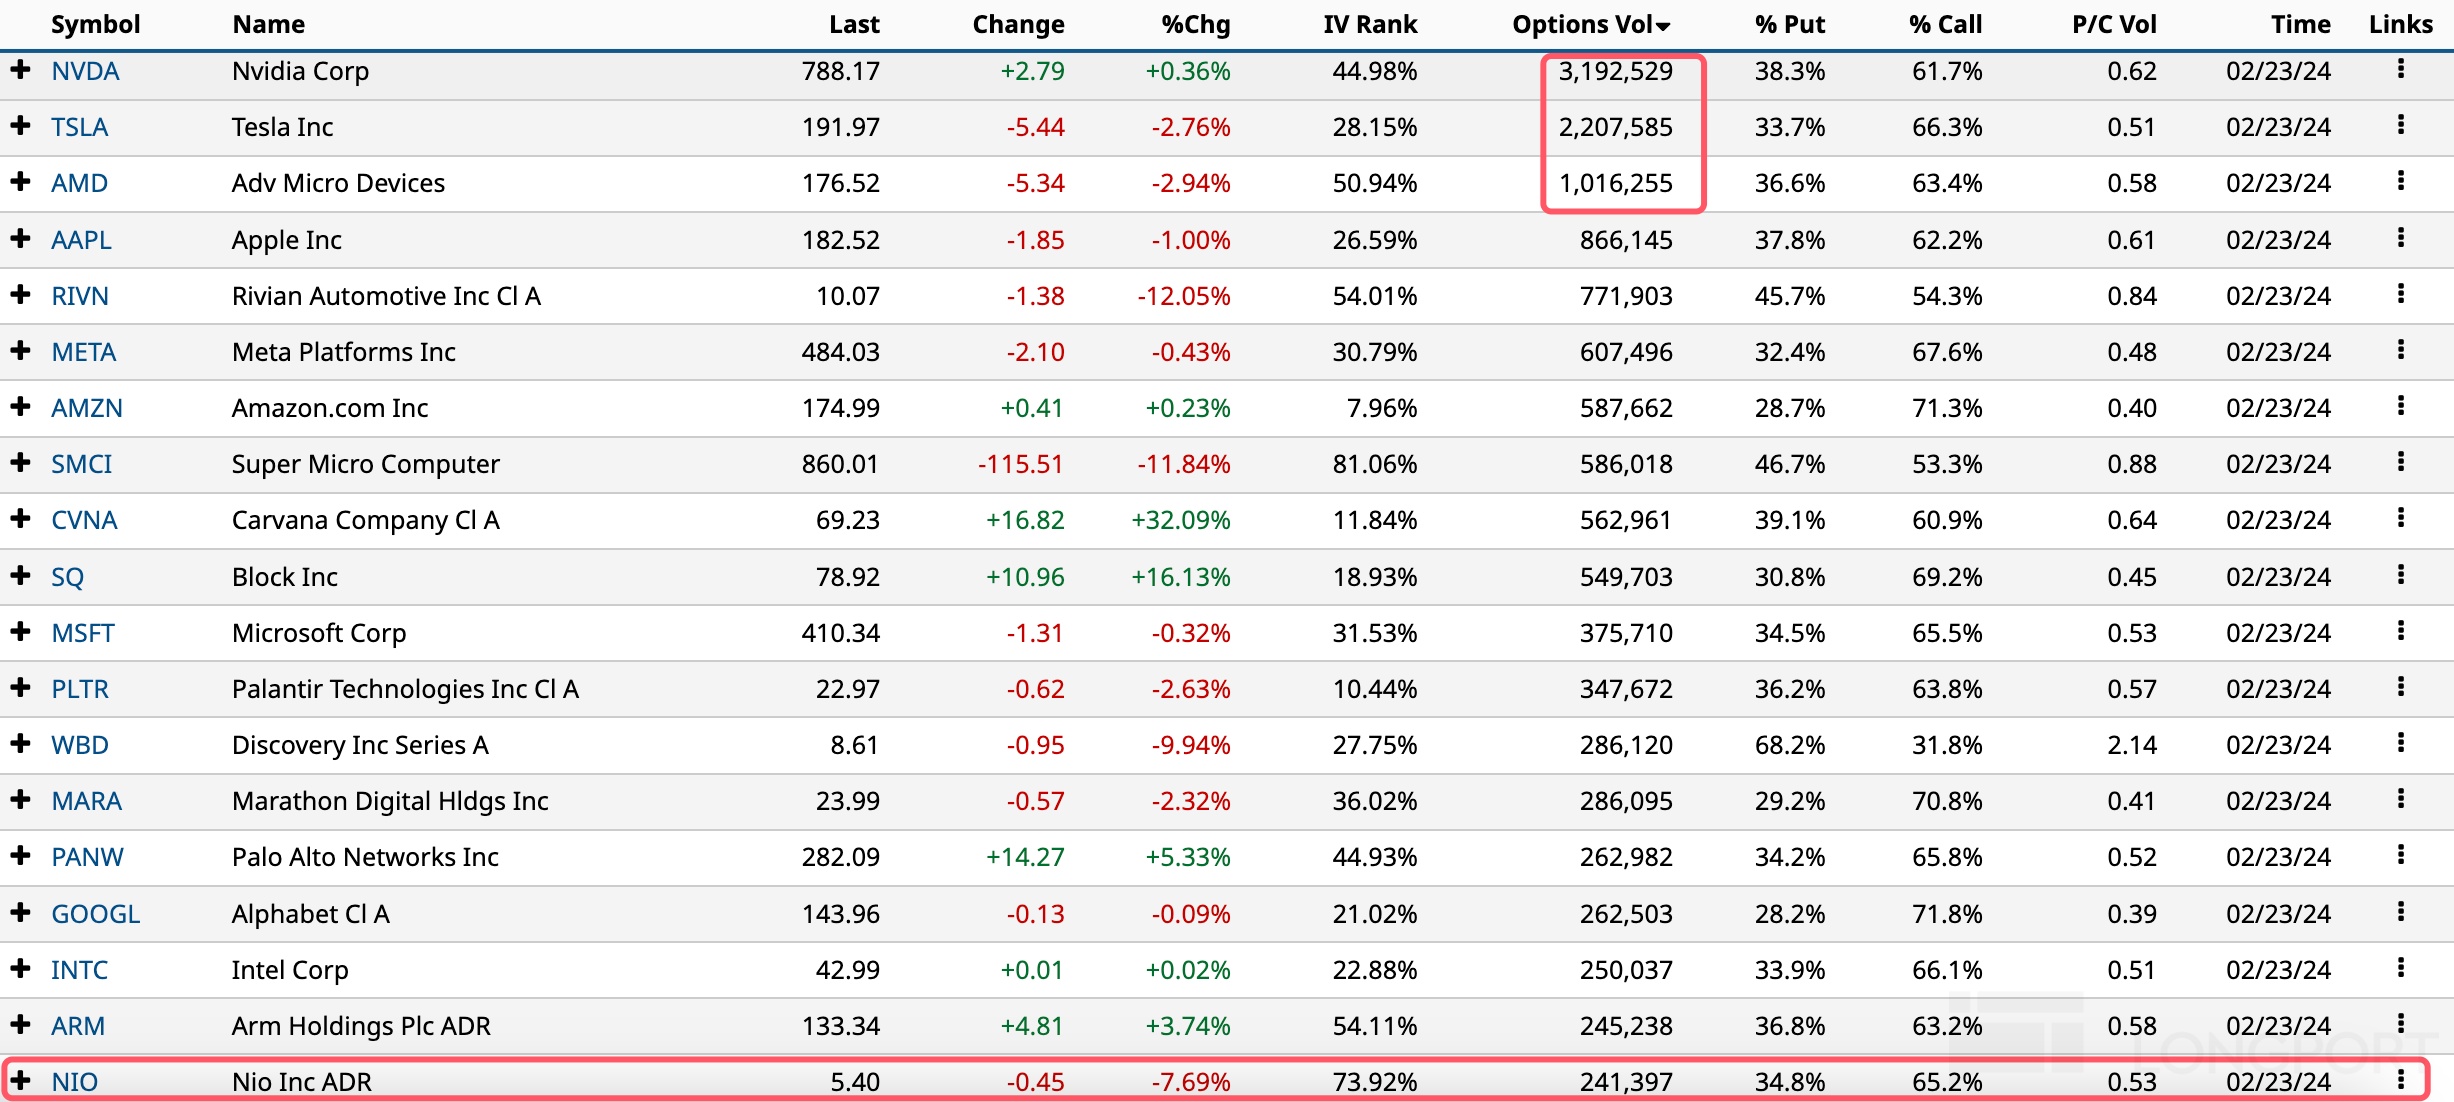Expand GOOGL row using plus icon

pyautogui.click(x=20, y=913)
